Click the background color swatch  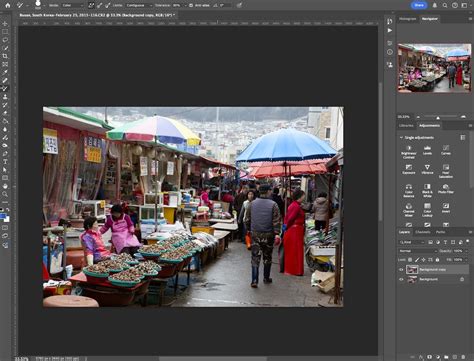7,219
